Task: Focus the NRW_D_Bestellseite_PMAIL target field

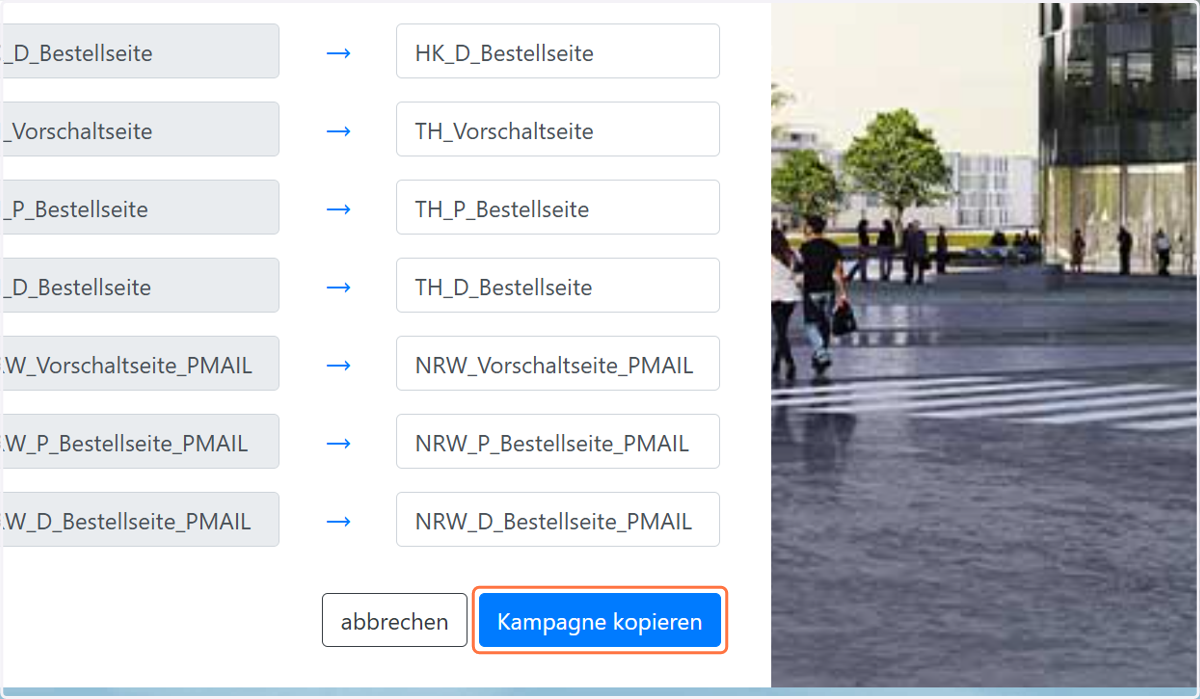Action: tap(558, 520)
